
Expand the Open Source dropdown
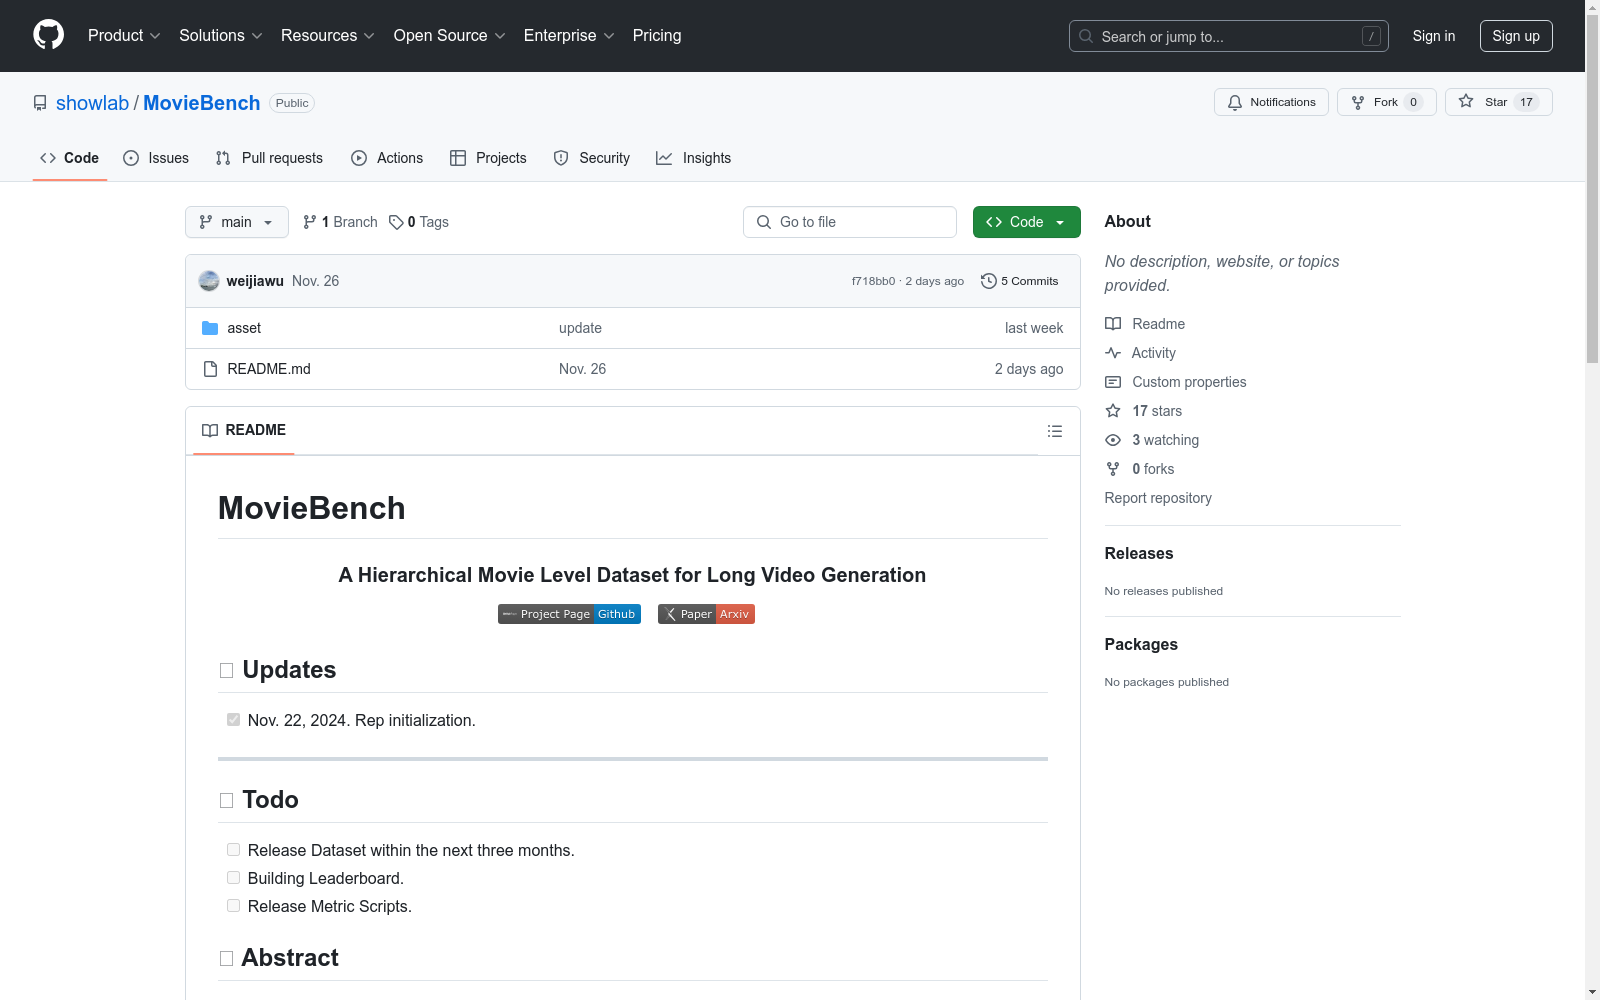450,36
